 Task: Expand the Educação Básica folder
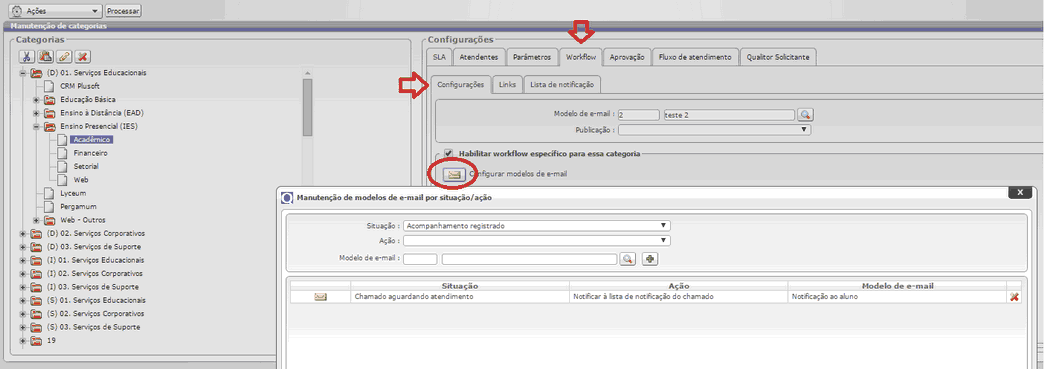pyautogui.click(x=37, y=100)
